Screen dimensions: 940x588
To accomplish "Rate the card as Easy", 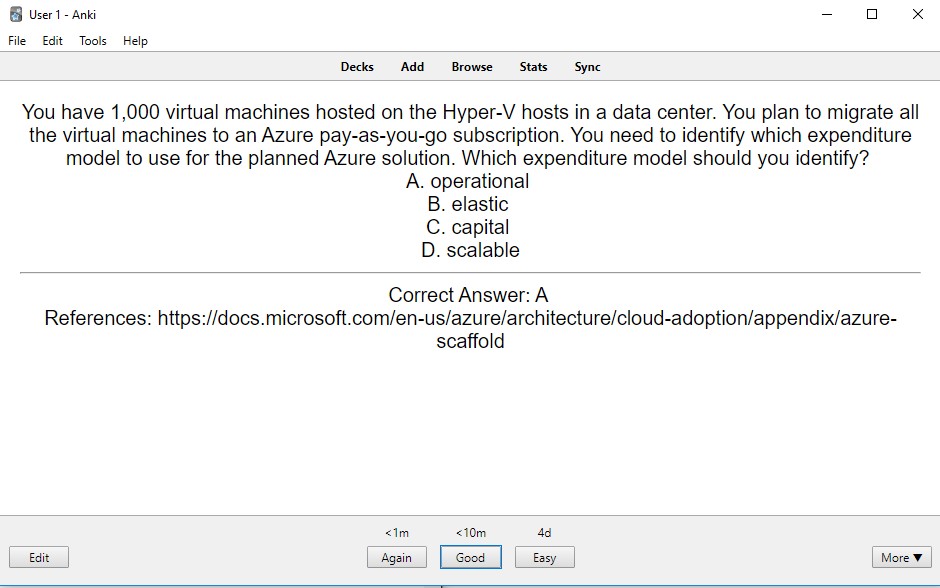I will click(x=545, y=557).
